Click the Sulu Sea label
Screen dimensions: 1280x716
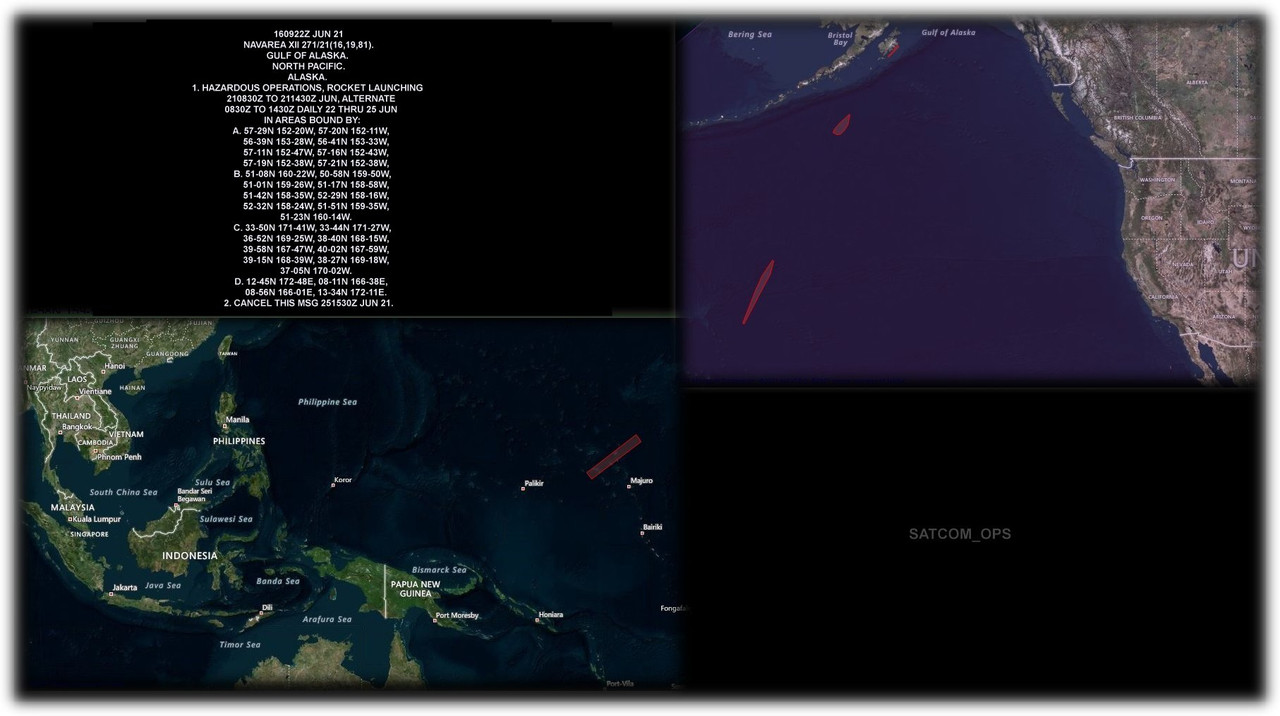pyautogui.click(x=212, y=482)
